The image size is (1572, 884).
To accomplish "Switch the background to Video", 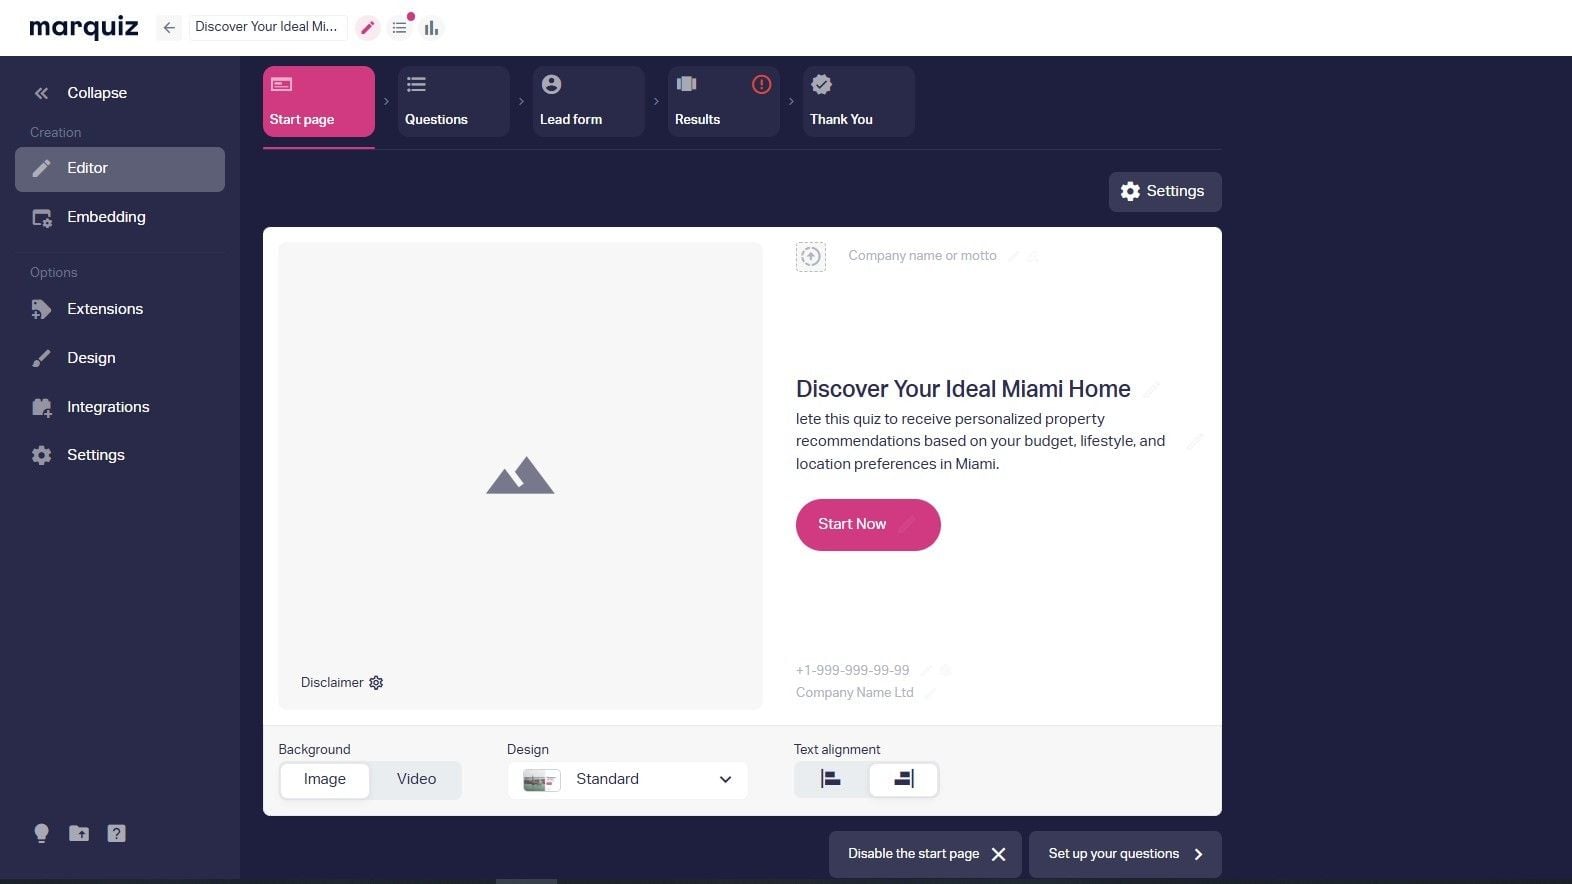I will 416,779.
